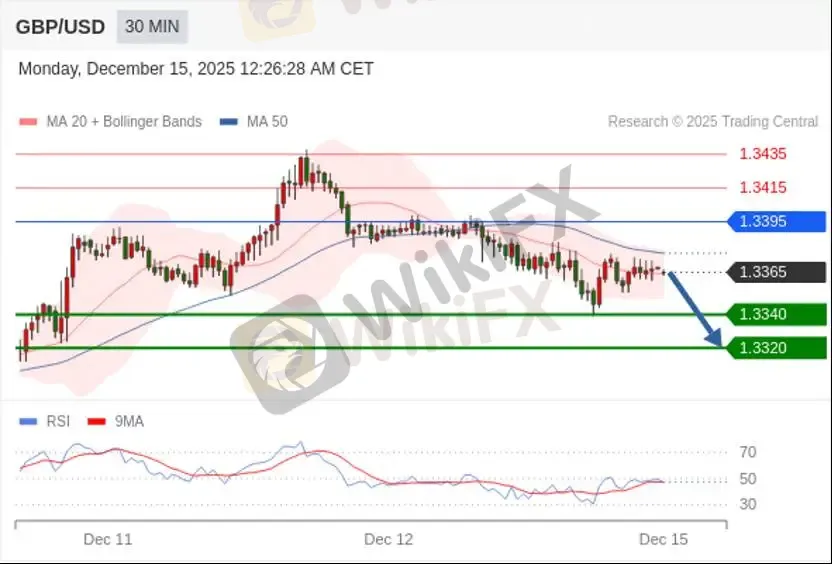Click the 1.3435 resistance level label
Viewport: 832px width, 564px height.
coord(763,154)
